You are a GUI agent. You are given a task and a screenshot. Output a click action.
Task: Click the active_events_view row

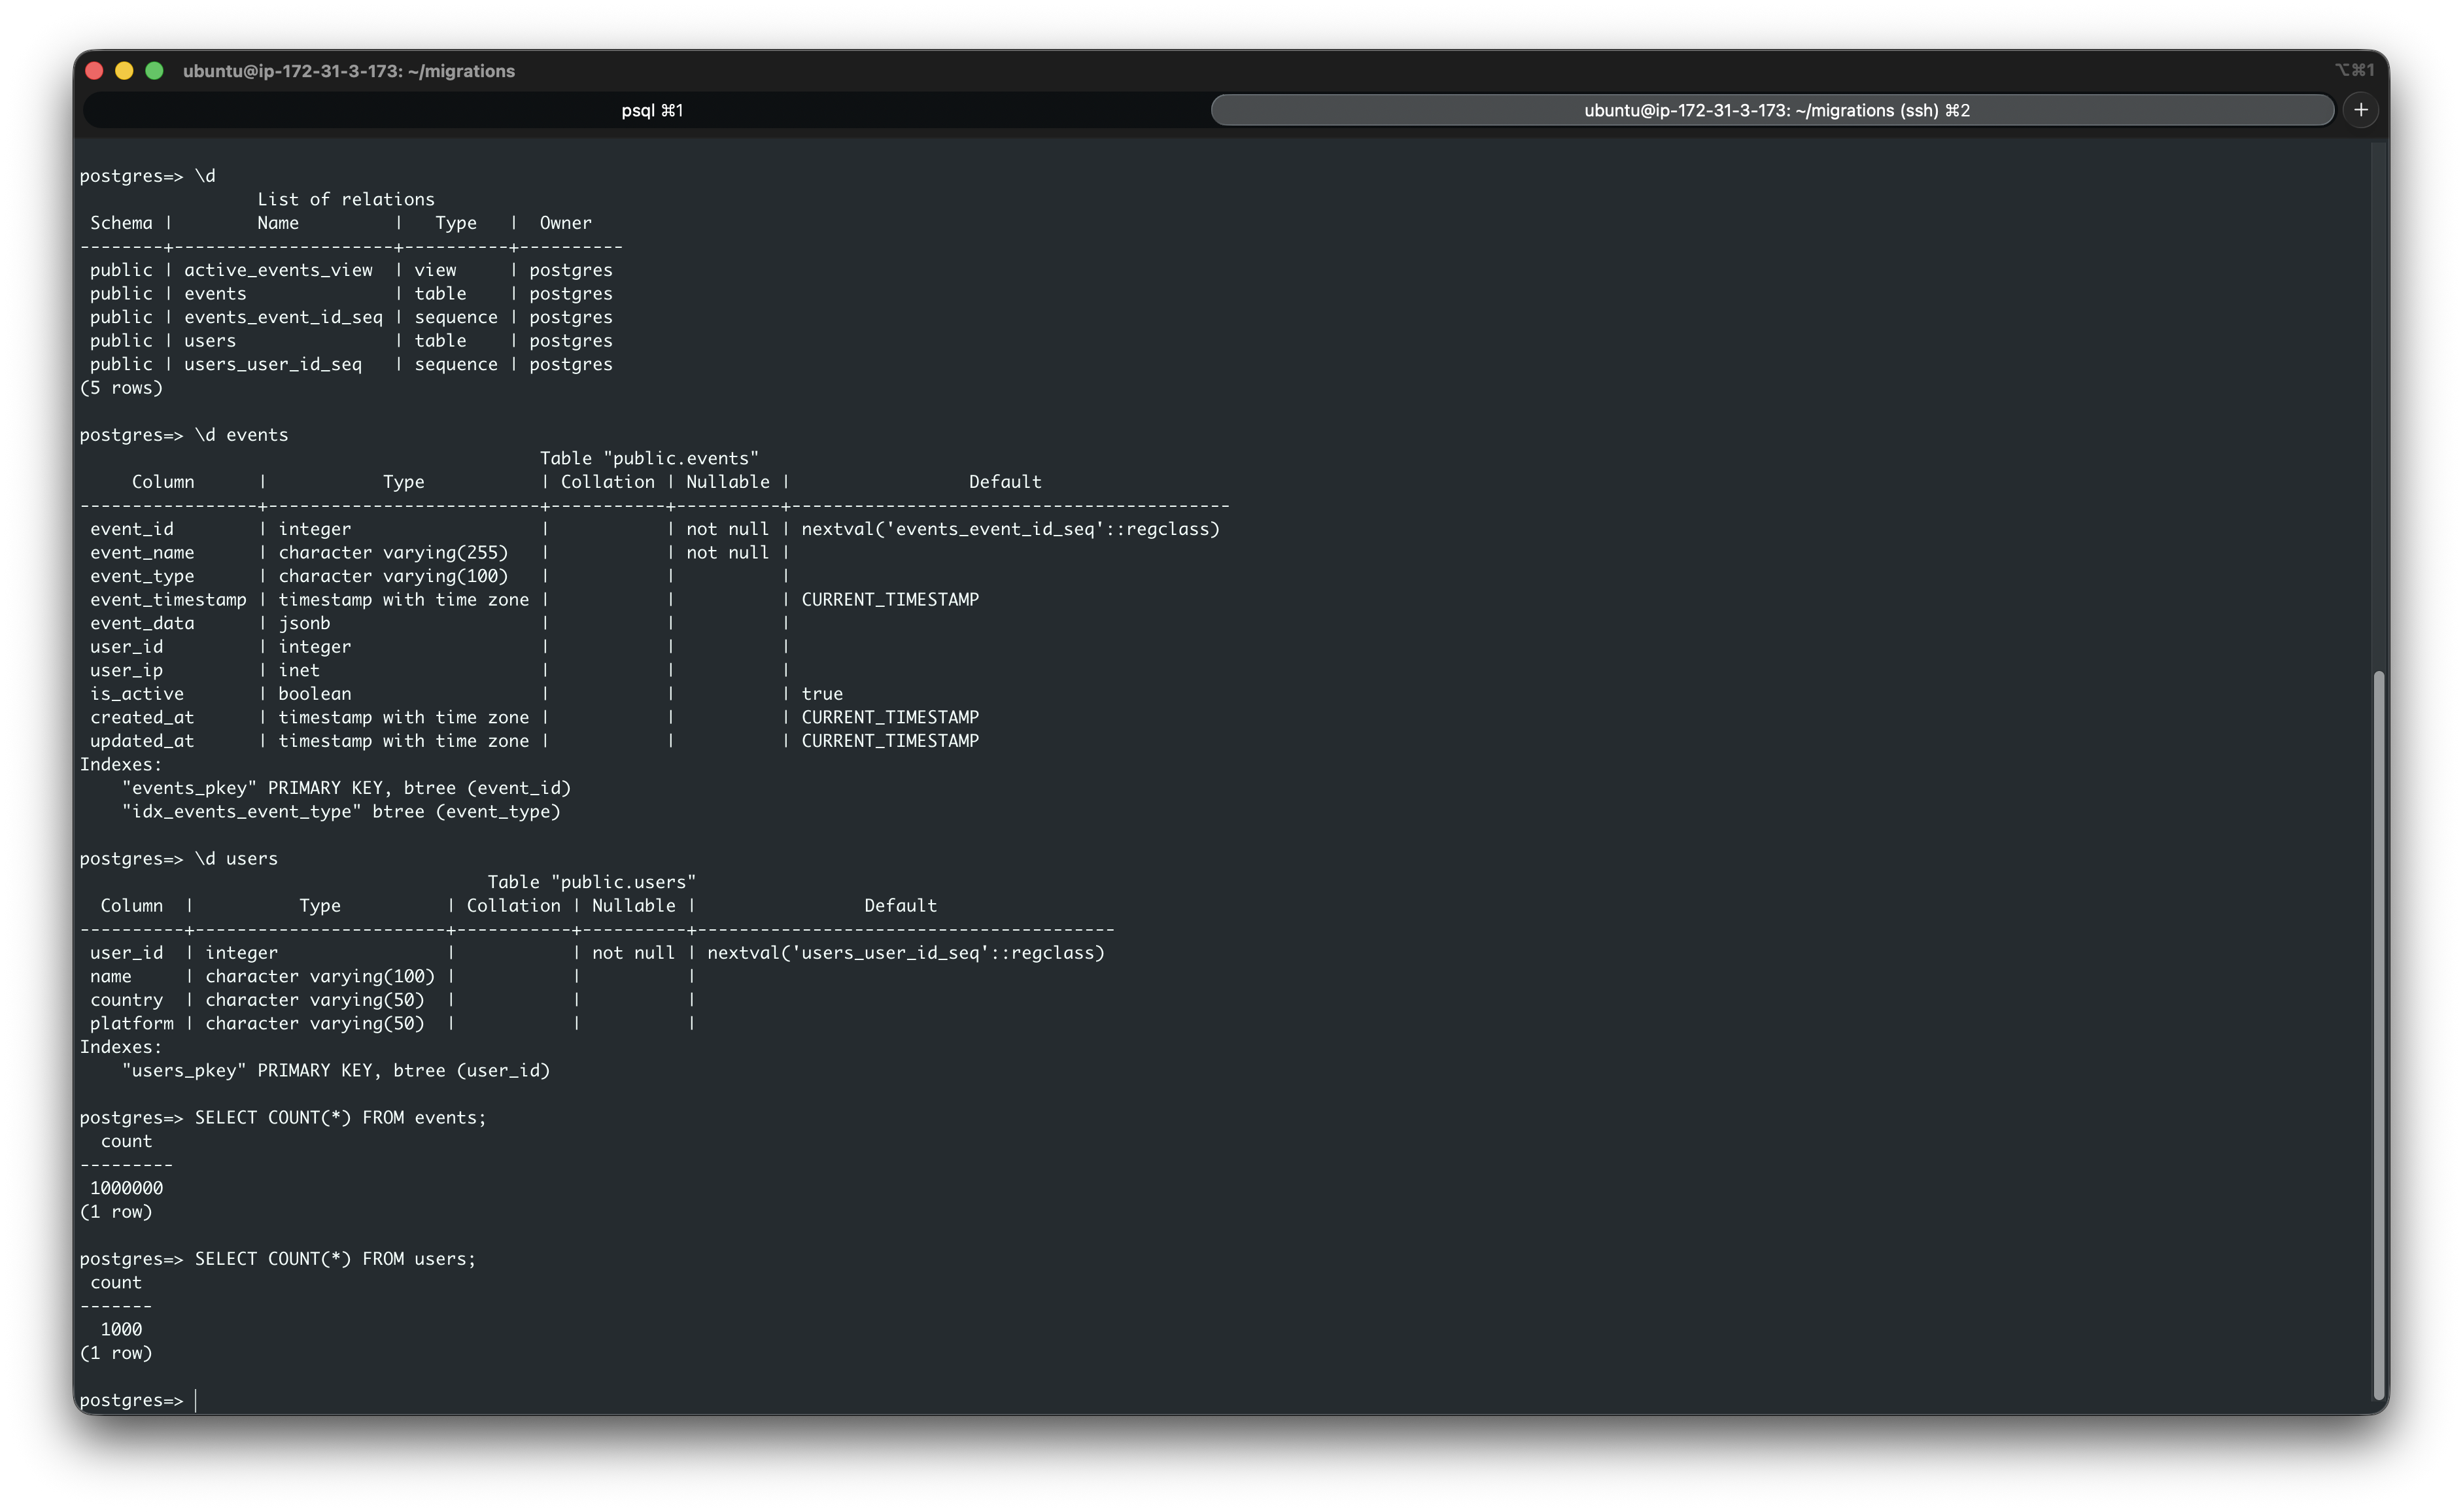pos(278,269)
